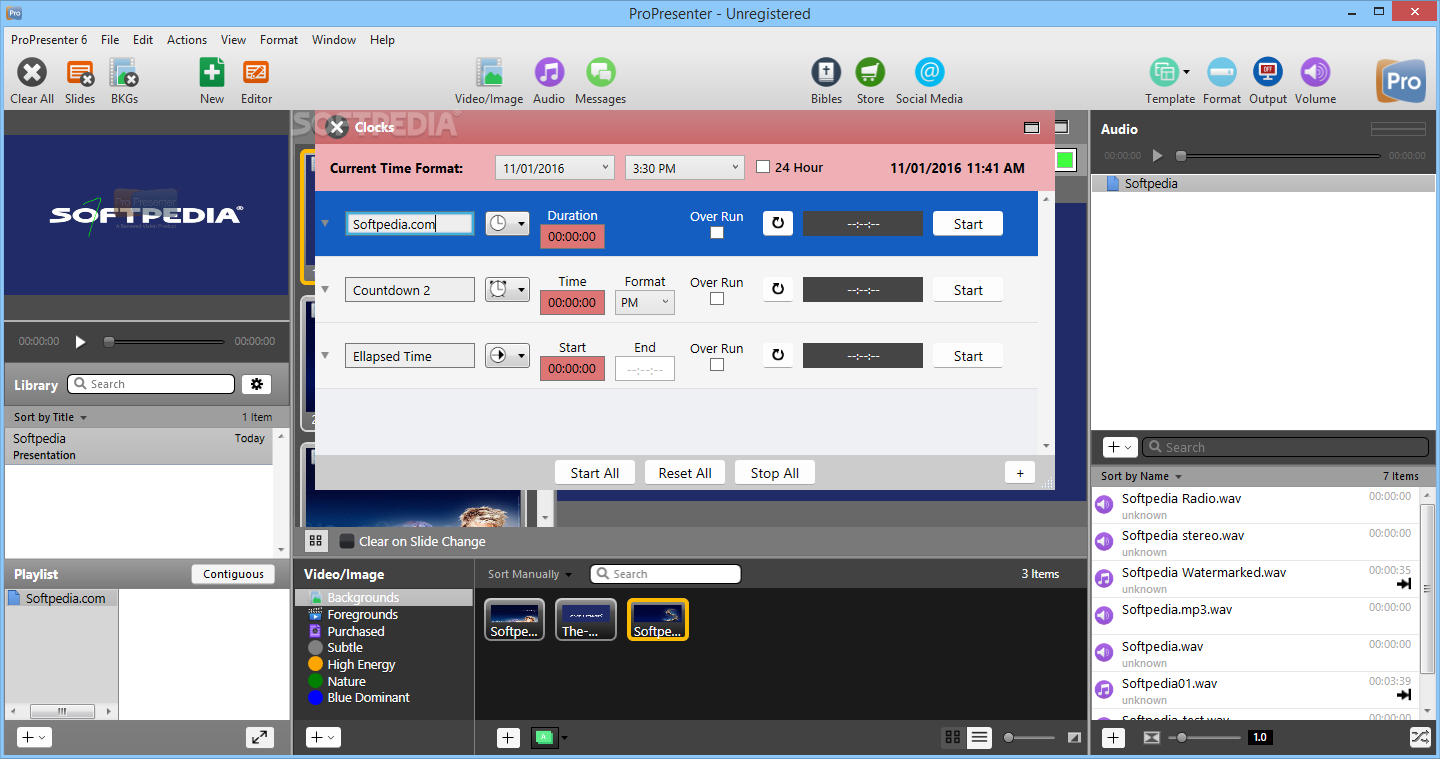The width and height of the screenshot is (1440, 759).
Task: Toggle Clear on Slide Change
Action: (347, 541)
